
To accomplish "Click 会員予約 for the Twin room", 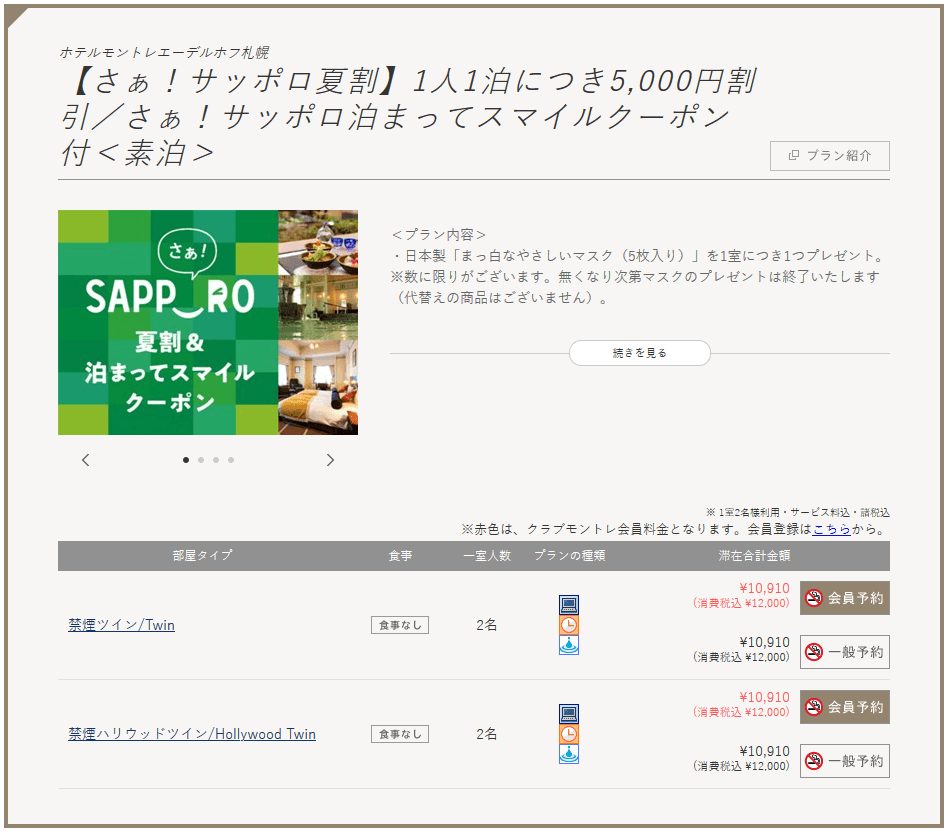I will click(844, 598).
